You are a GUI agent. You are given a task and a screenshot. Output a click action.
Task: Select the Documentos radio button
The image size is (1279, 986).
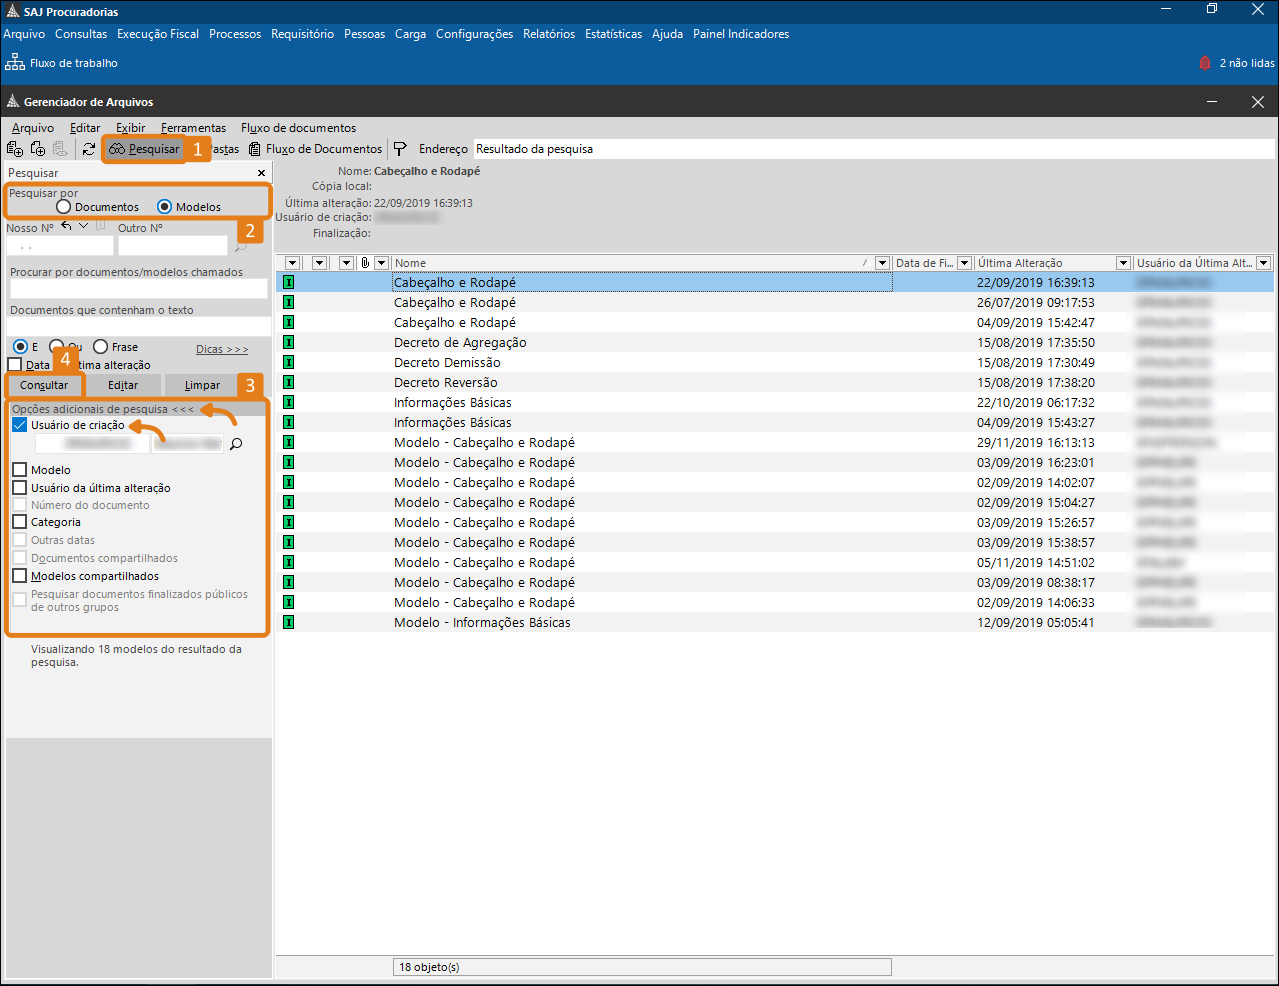tap(64, 207)
